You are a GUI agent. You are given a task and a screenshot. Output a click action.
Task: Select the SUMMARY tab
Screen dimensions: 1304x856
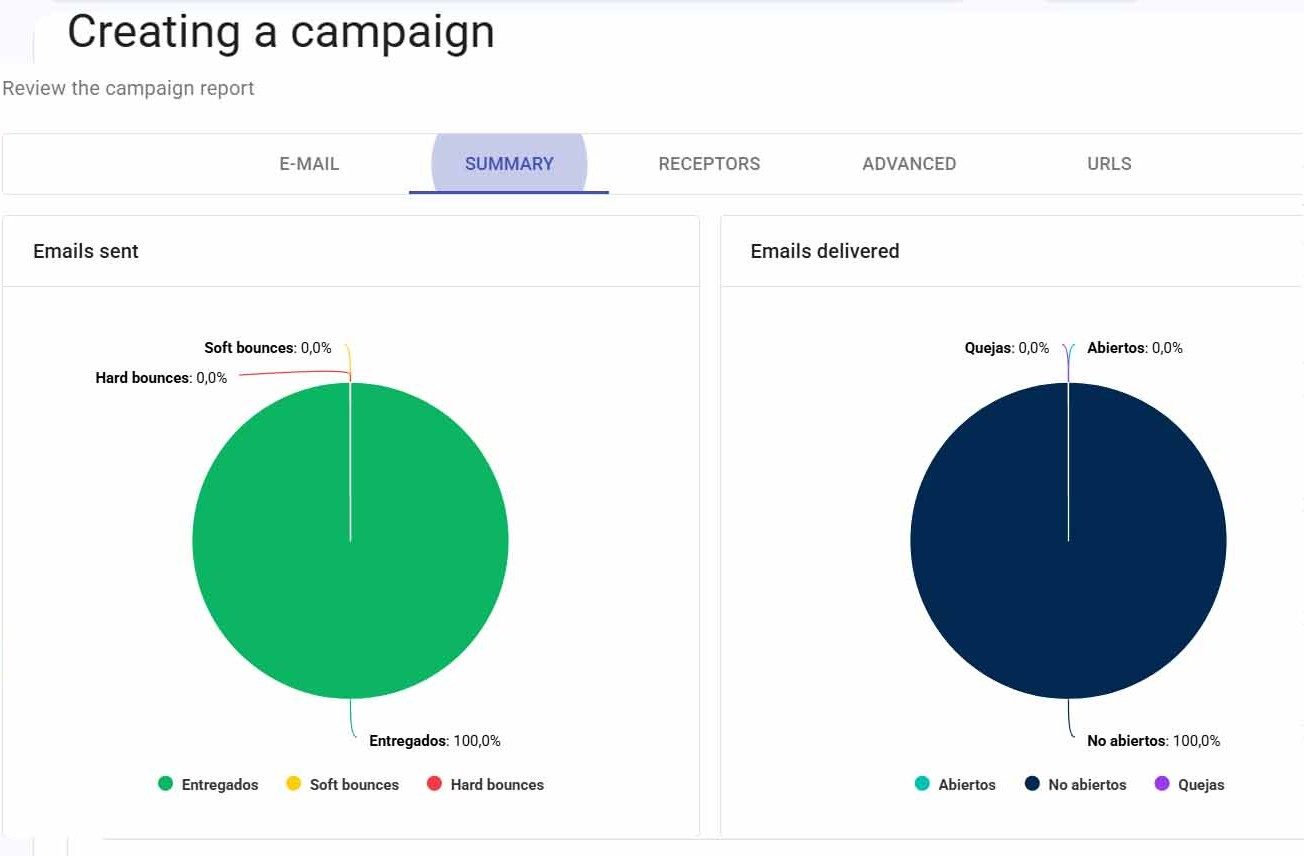pyautogui.click(x=509, y=164)
